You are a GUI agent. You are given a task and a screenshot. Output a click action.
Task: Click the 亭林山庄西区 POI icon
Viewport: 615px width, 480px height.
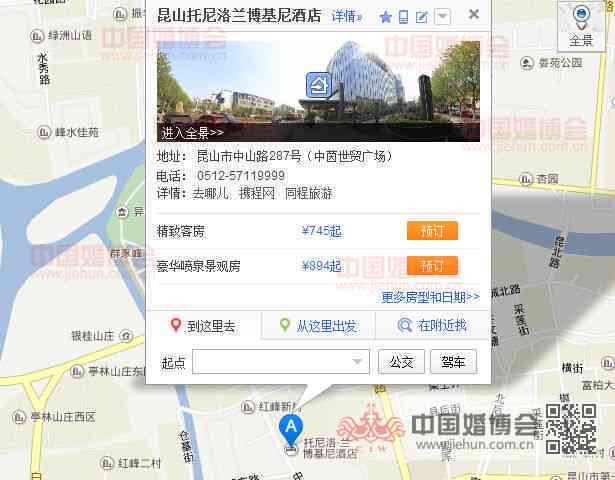(x=19, y=417)
